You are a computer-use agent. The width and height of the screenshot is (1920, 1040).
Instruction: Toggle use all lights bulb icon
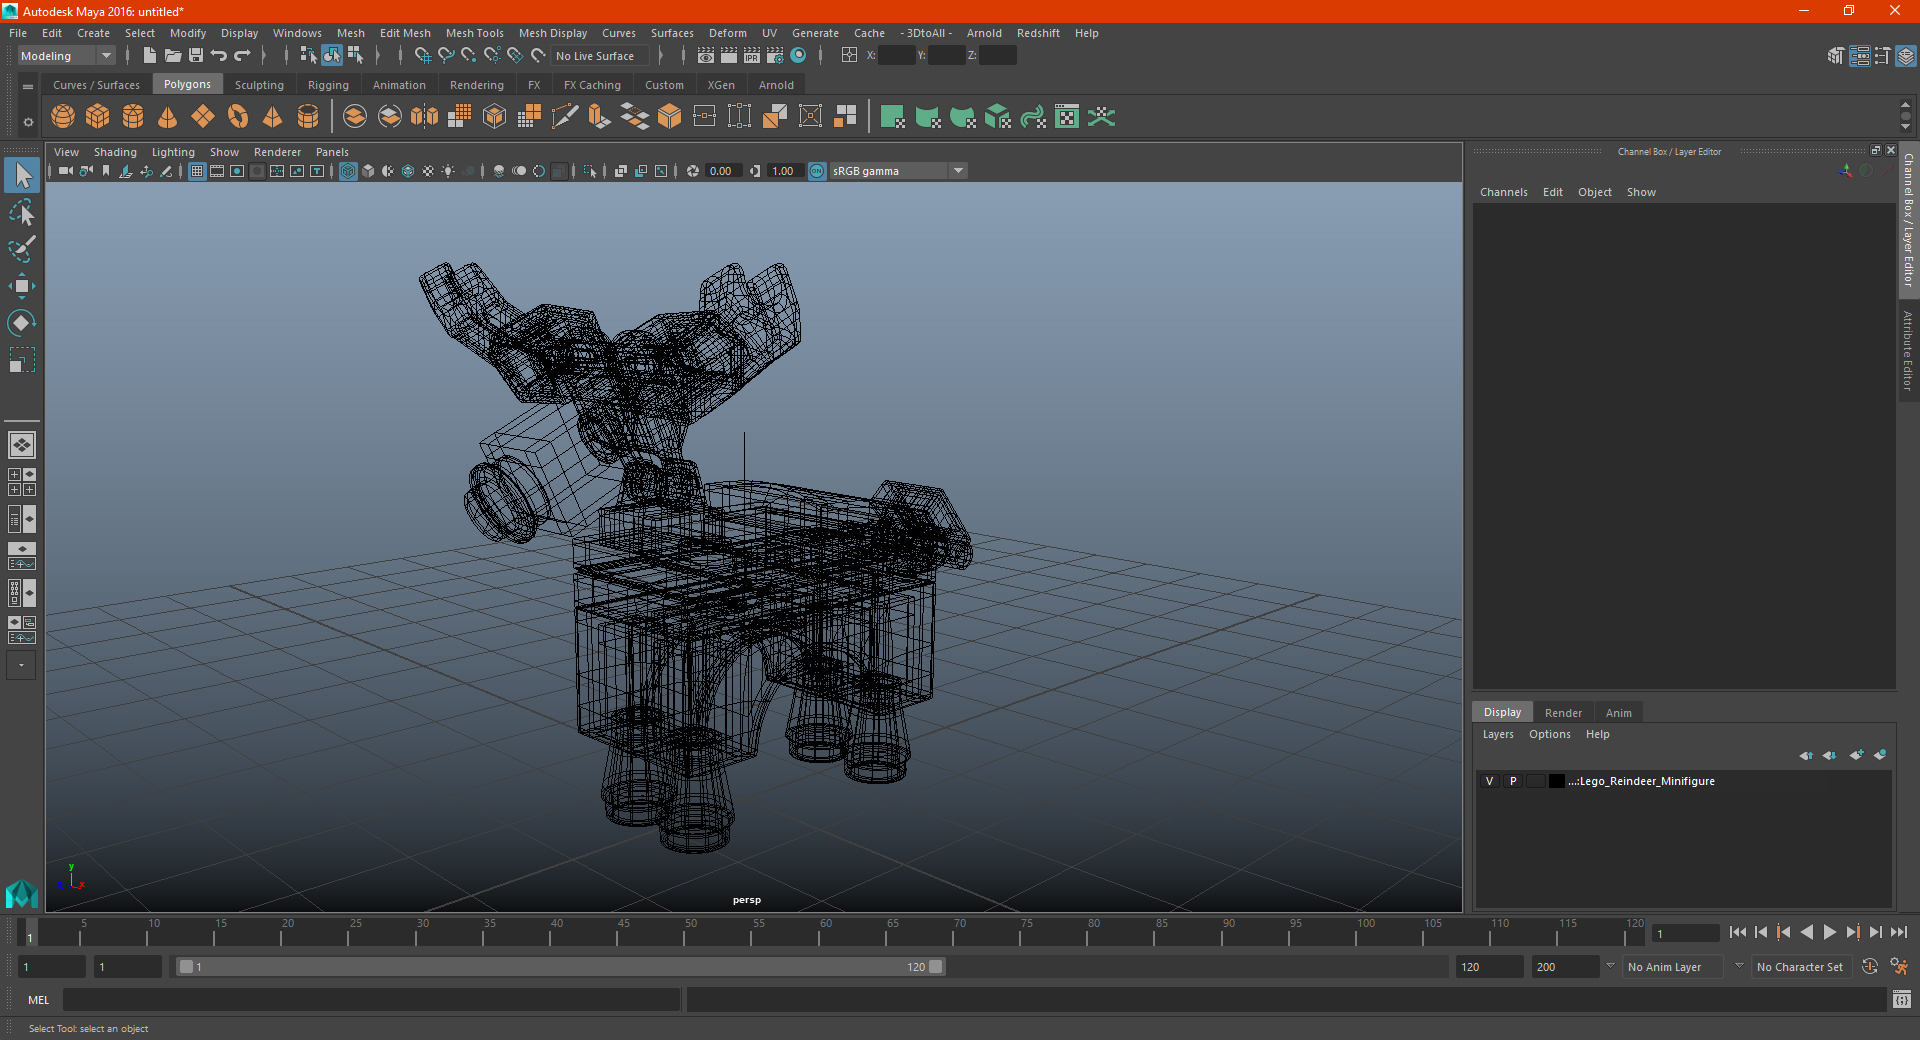(x=448, y=171)
